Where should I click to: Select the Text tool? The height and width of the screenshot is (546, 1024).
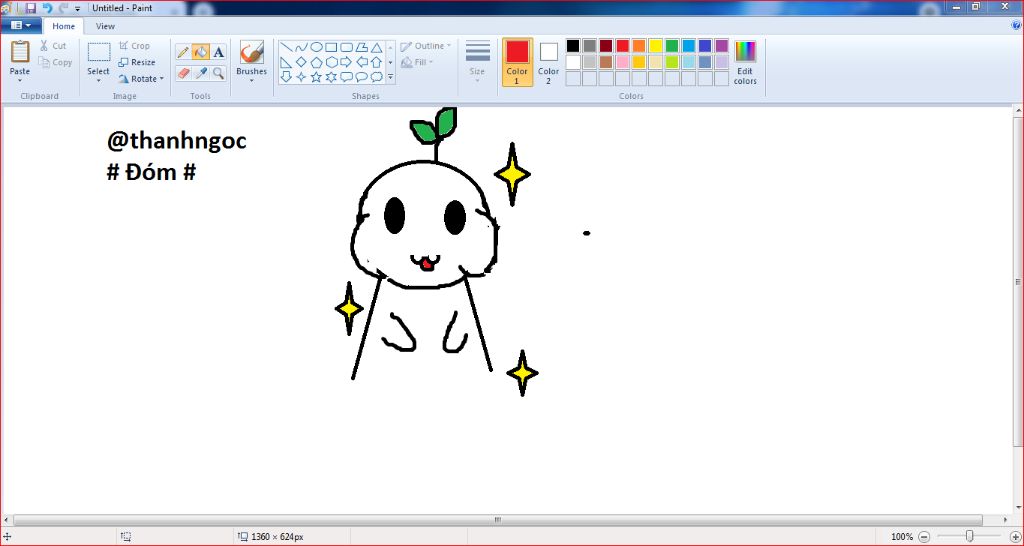(218, 53)
